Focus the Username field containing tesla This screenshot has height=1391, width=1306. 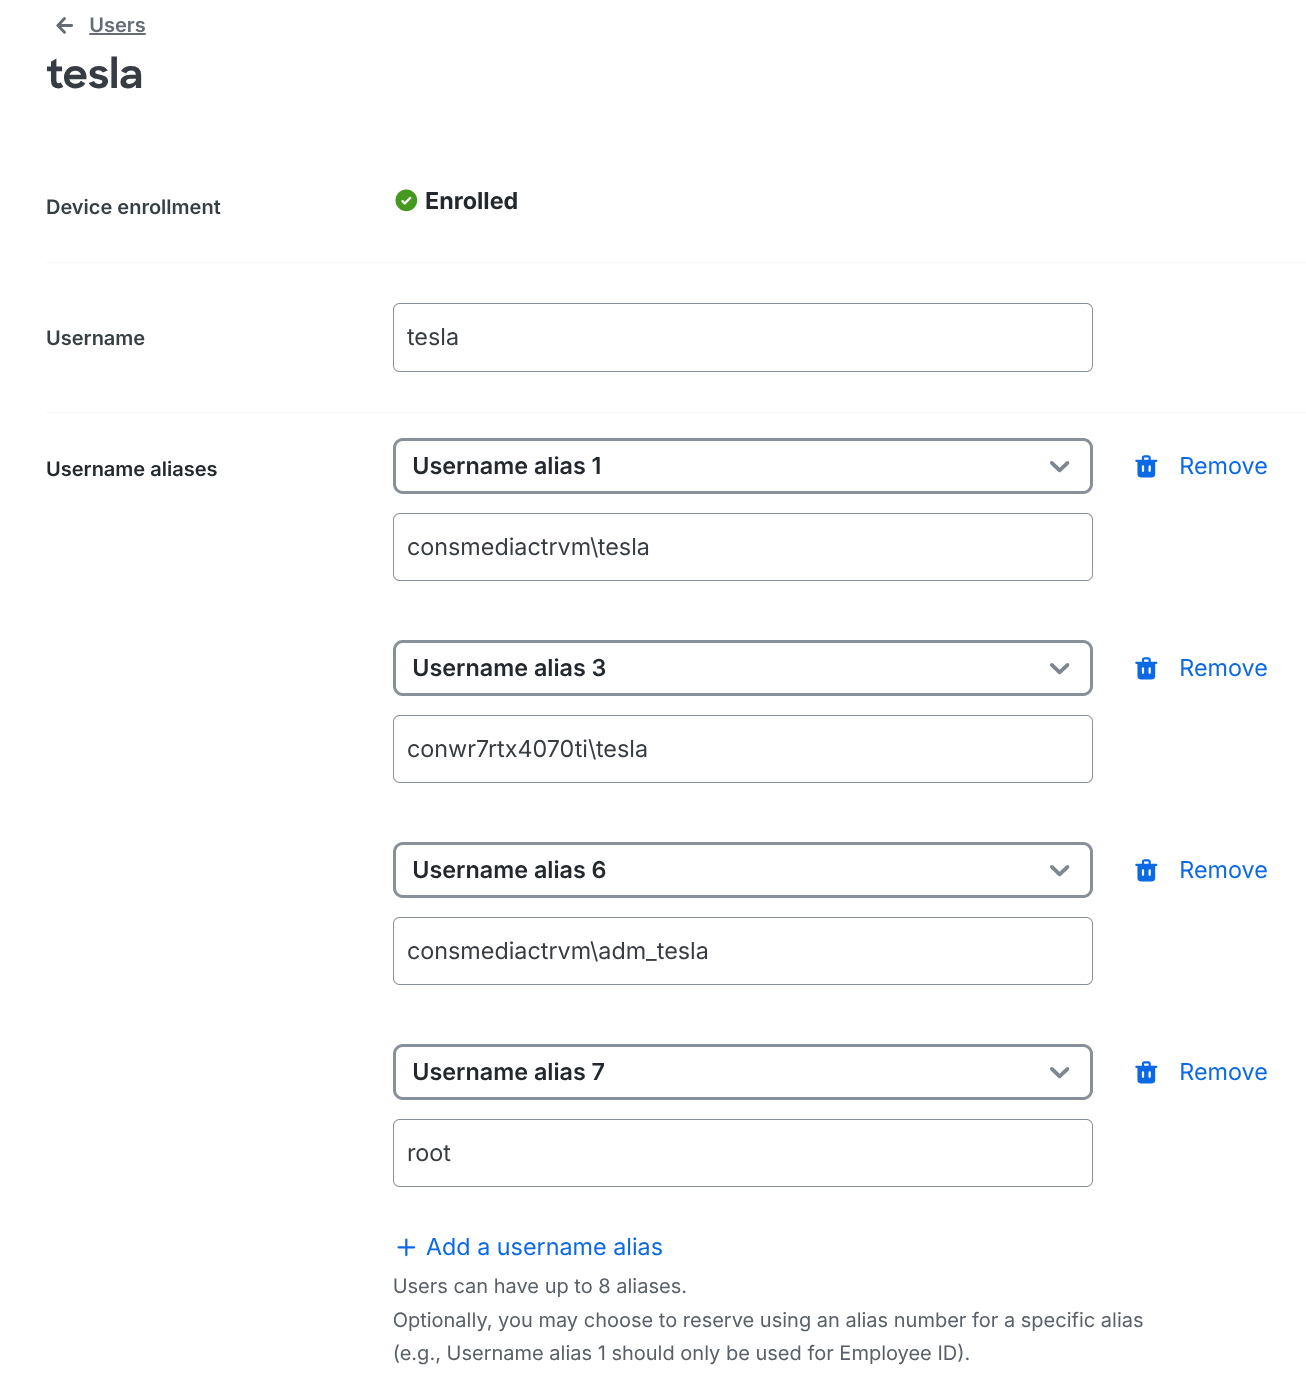[x=742, y=338]
